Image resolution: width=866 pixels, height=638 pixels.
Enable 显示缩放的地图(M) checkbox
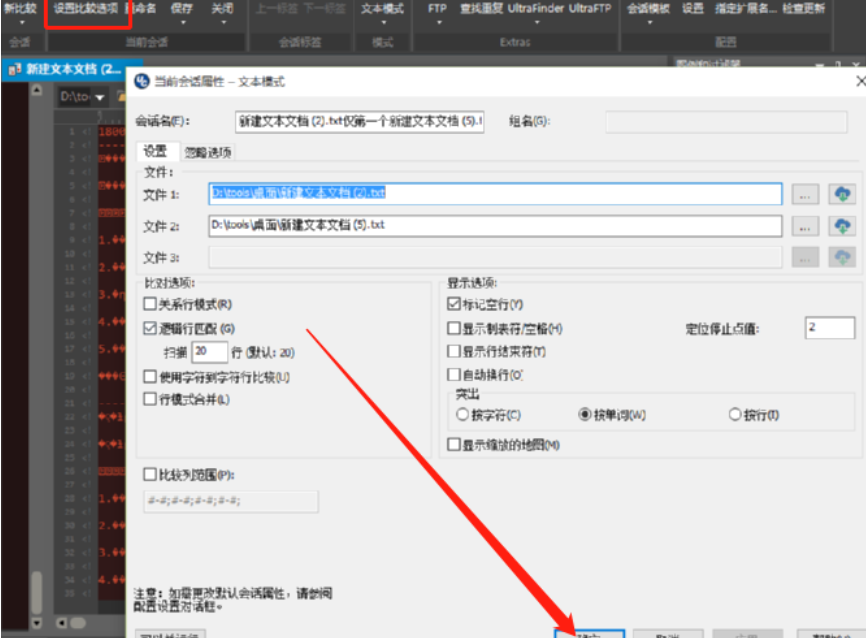pos(453,445)
